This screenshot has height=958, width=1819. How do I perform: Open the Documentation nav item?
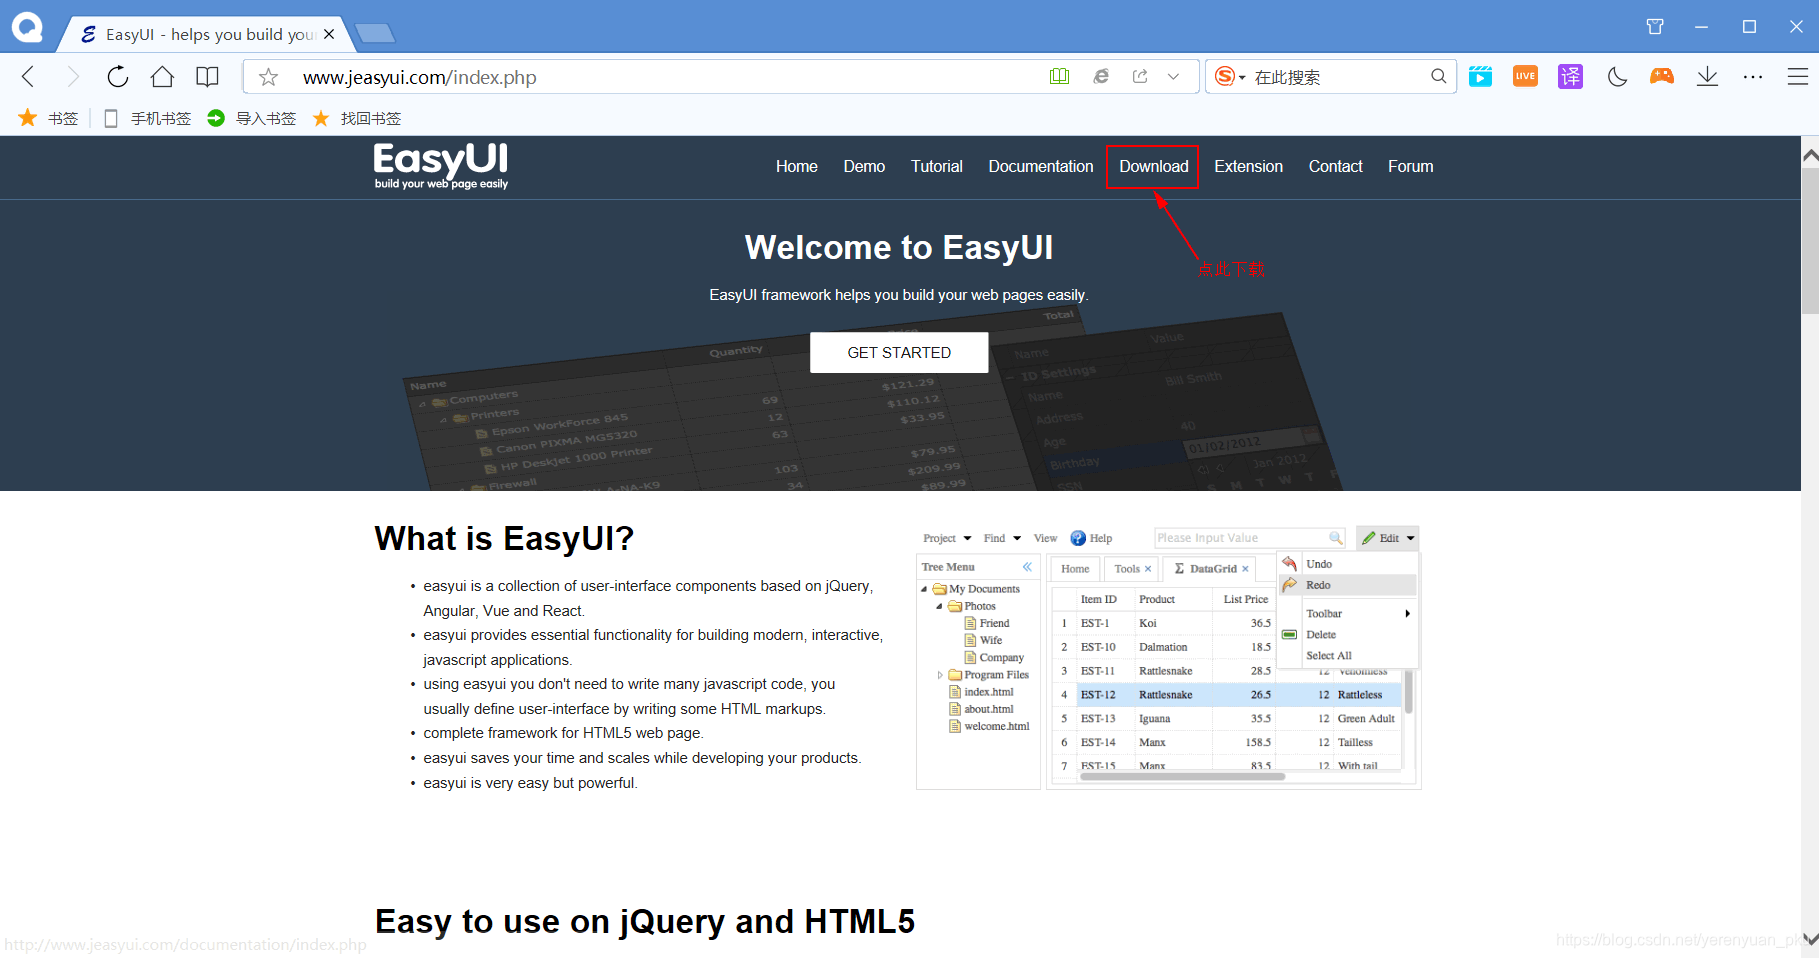pos(1041,166)
